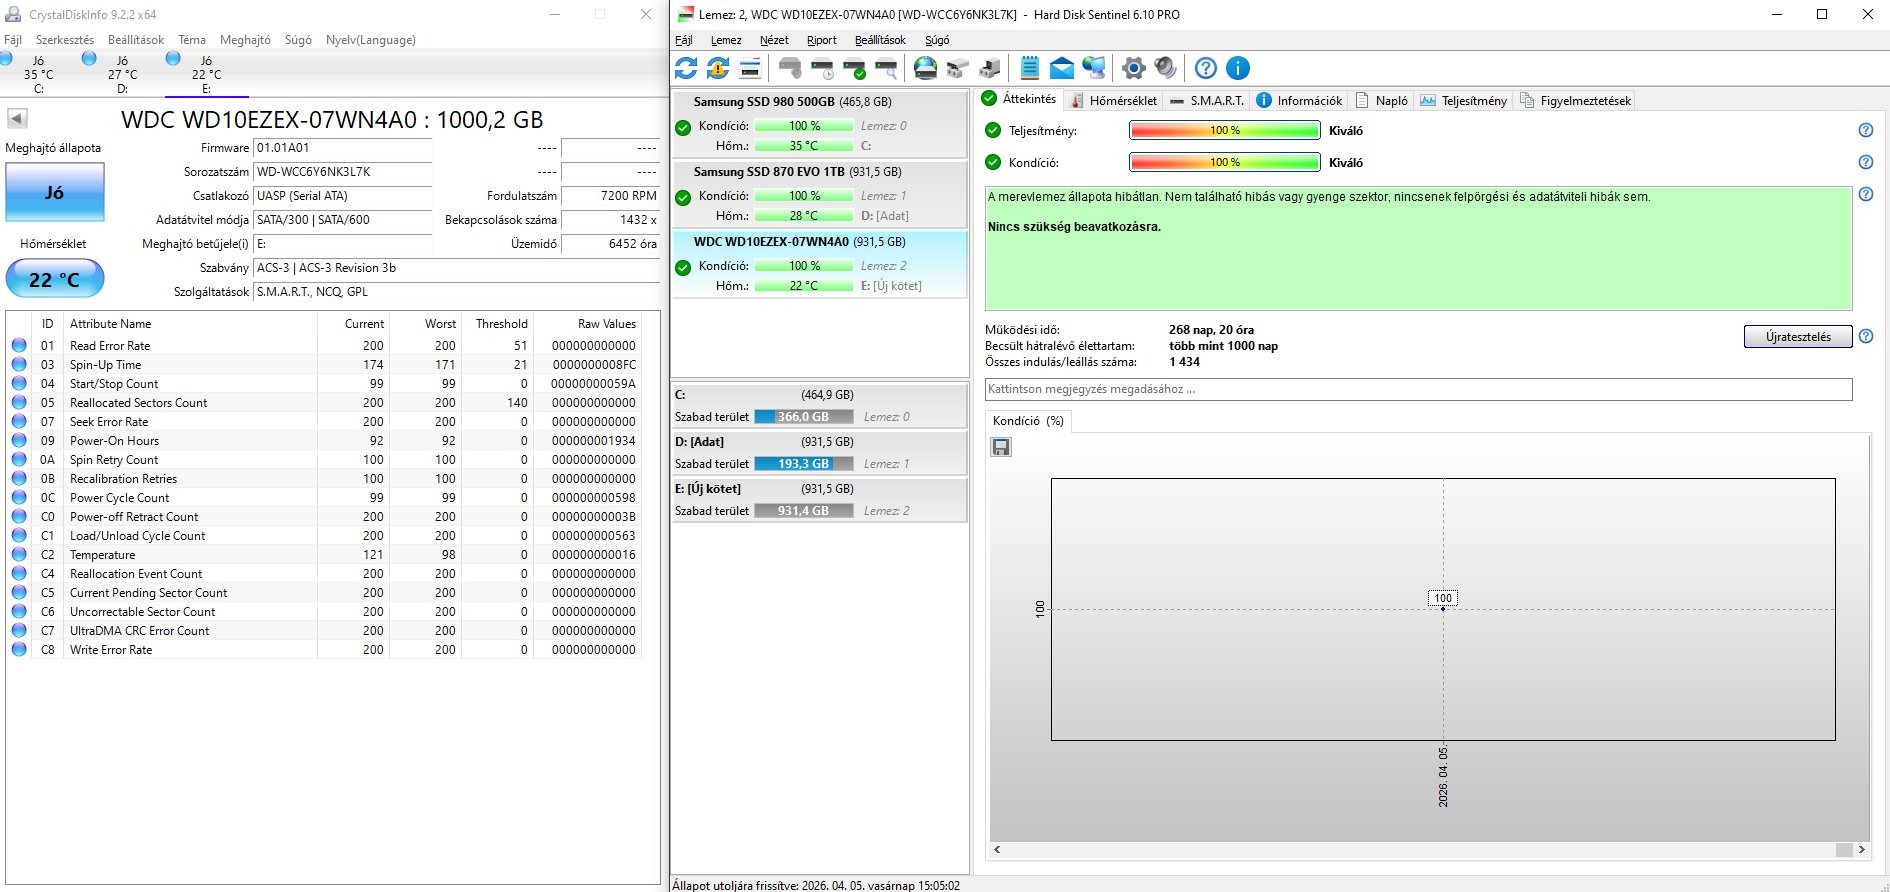Click the globe over disk toolbar icon
Viewport: 1890px width, 892px height.
926,68
